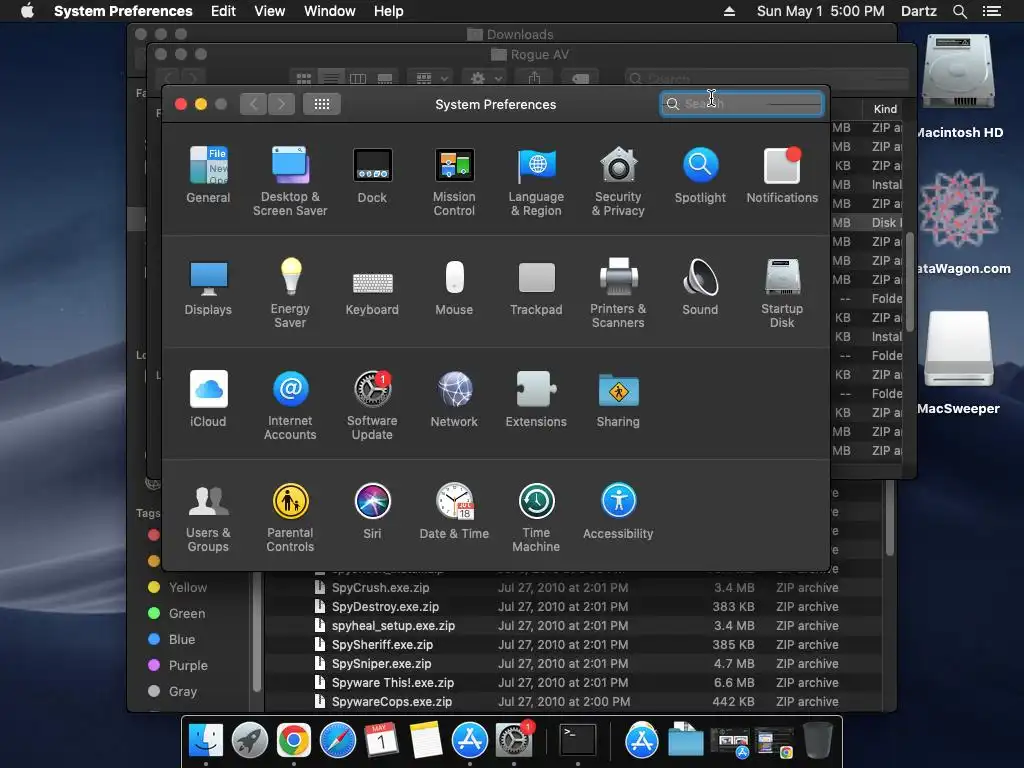1024x768 pixels.
Task: Open Language & Region pane
Action: pos(536,181)
